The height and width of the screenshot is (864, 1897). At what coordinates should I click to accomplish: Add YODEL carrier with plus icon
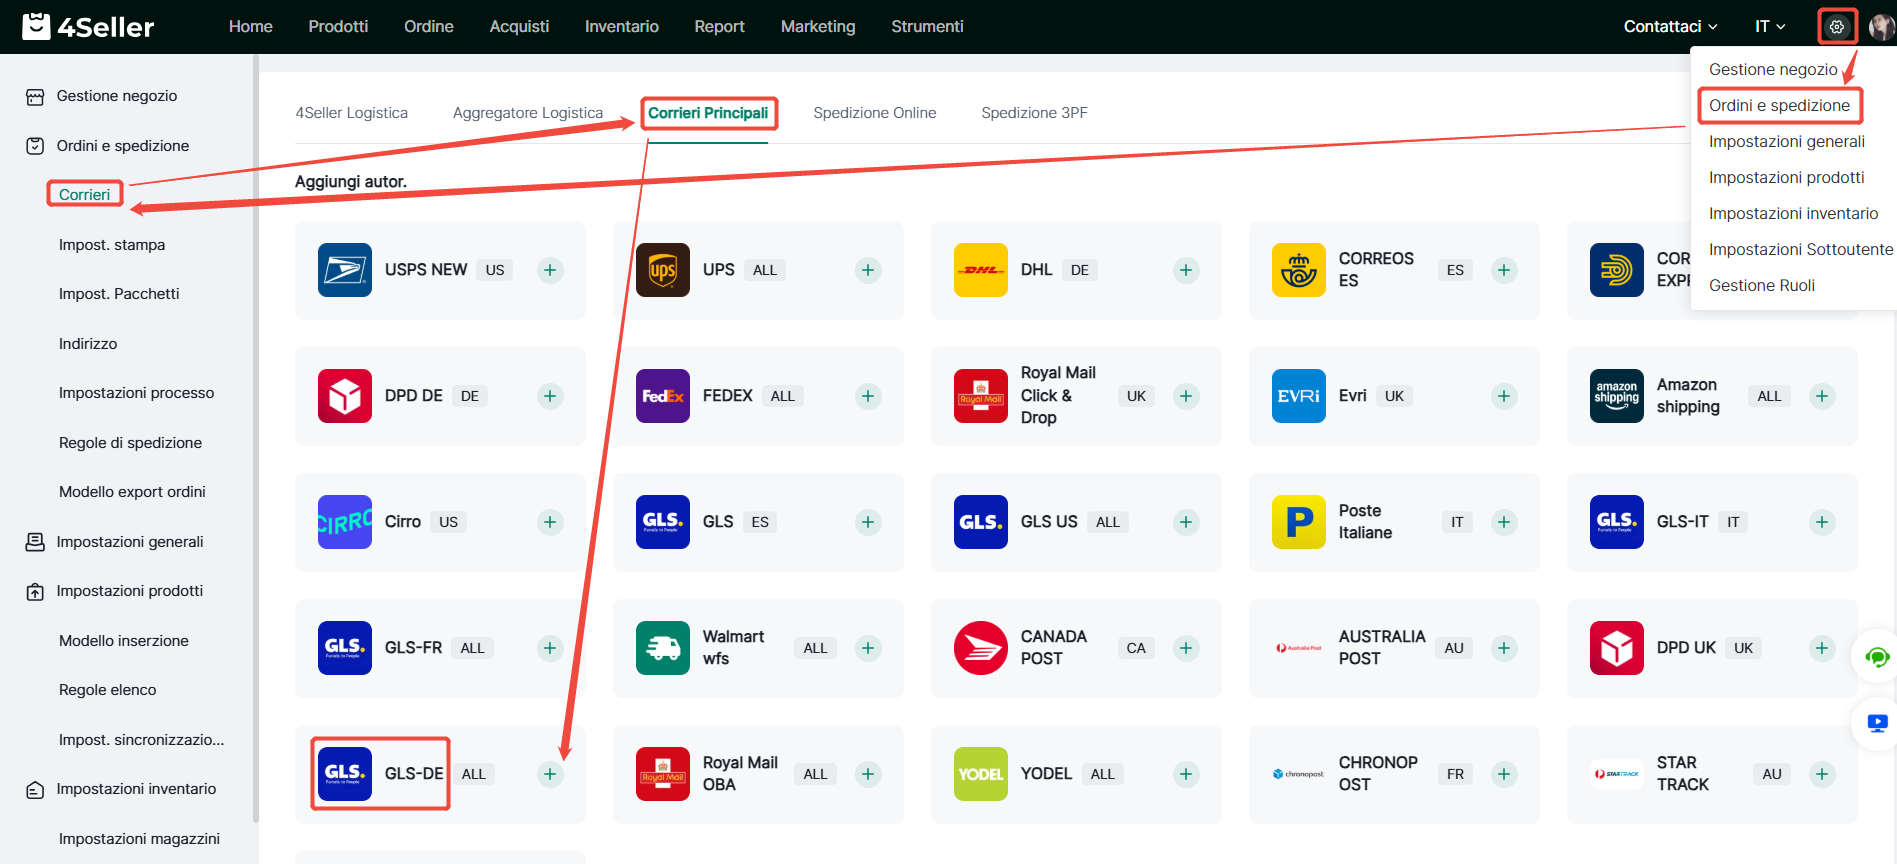coord(1186,774)
